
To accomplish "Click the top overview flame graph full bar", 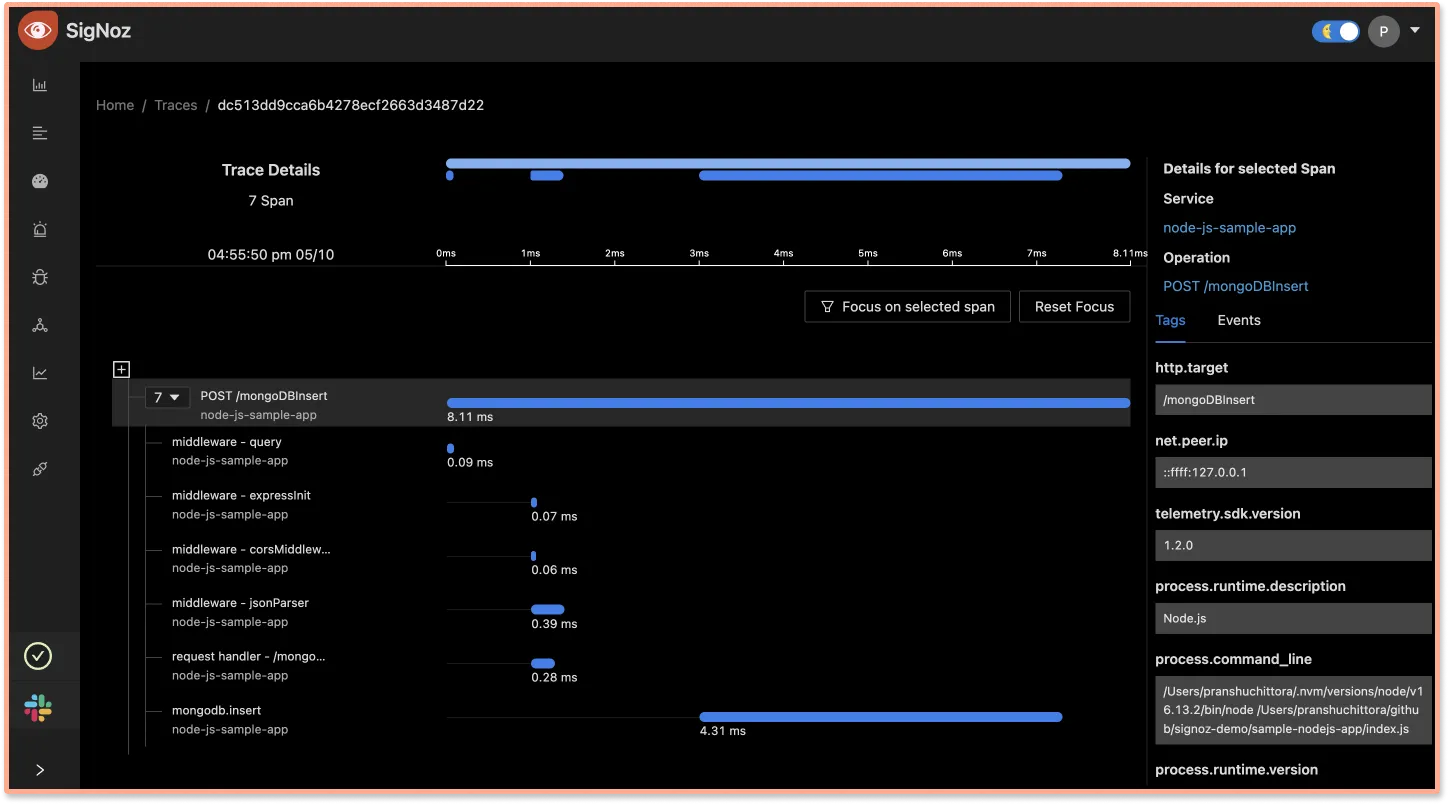I will [x=788, y=163].
